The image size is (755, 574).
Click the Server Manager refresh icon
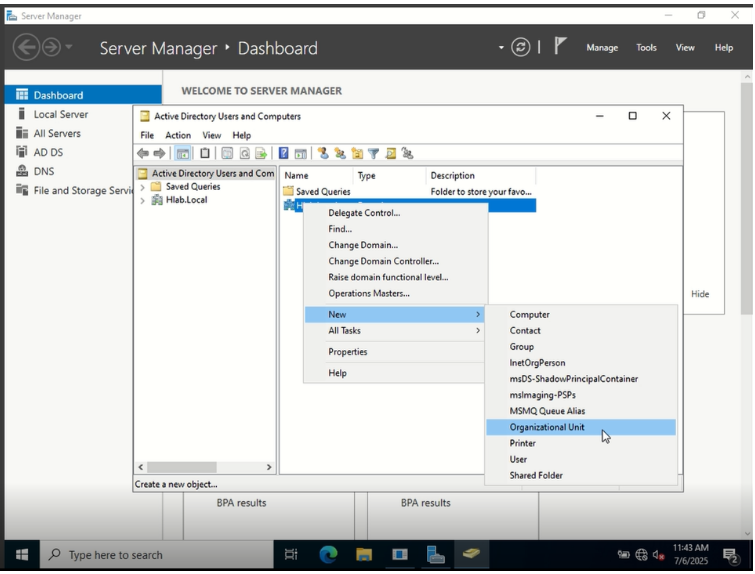pyautogui.click(x=521, y=47)
